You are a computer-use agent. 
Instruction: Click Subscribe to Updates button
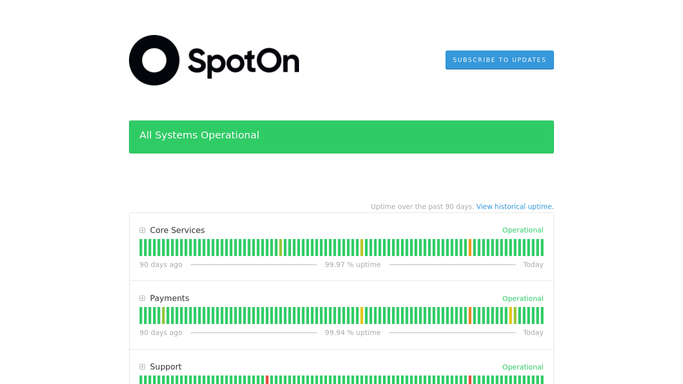[499, 60]
